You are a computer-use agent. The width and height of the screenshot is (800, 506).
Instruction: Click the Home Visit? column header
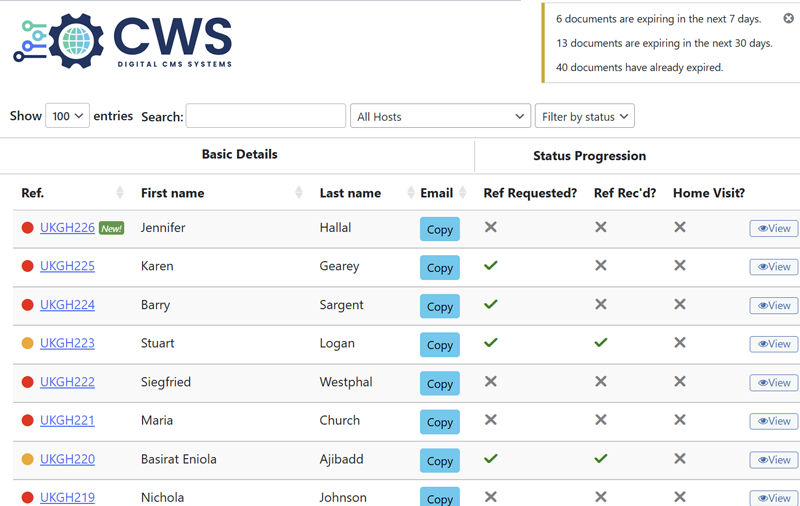(709, 193)
